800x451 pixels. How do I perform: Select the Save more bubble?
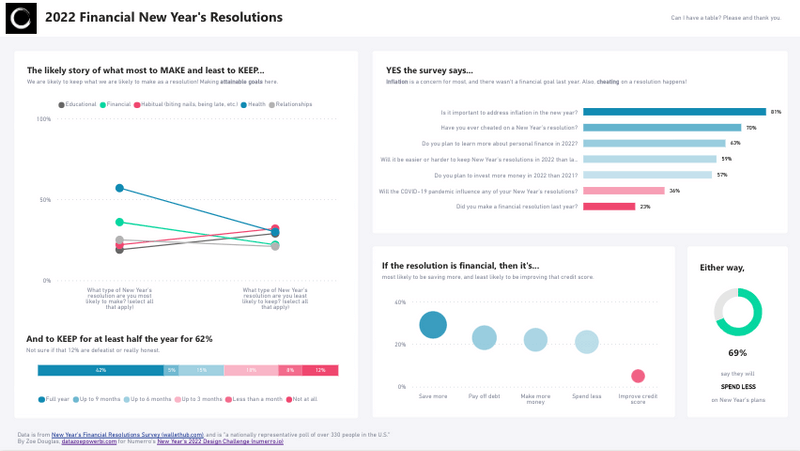click(x=433, y=325)
